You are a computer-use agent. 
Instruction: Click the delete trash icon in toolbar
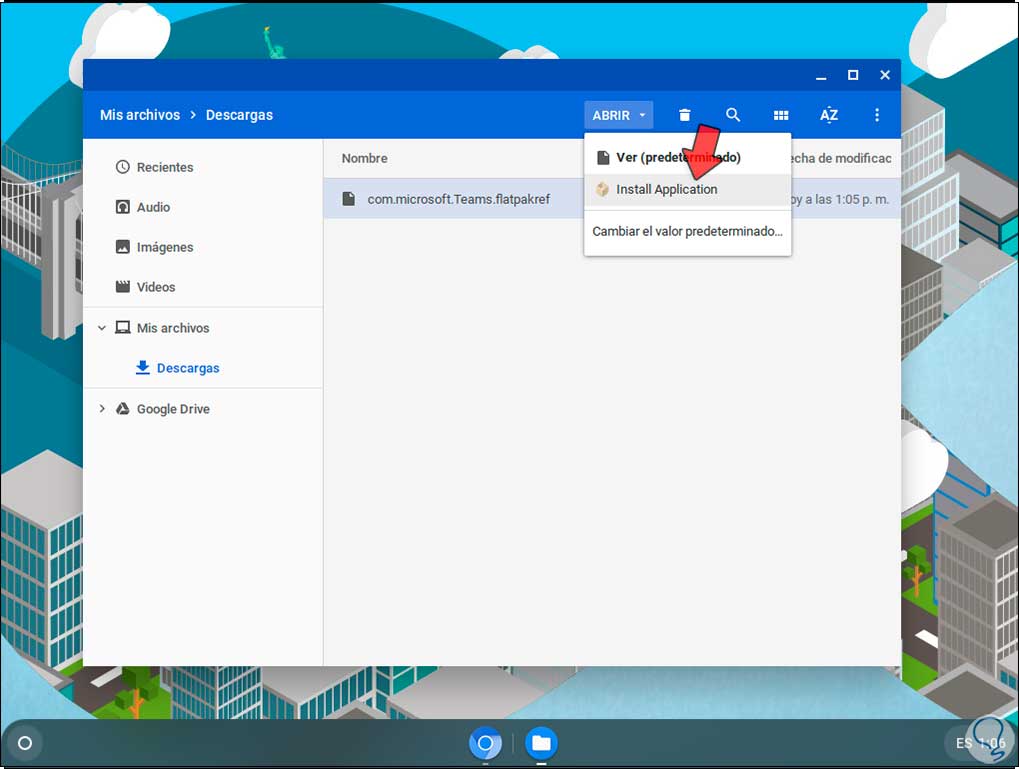pos(684,115)
